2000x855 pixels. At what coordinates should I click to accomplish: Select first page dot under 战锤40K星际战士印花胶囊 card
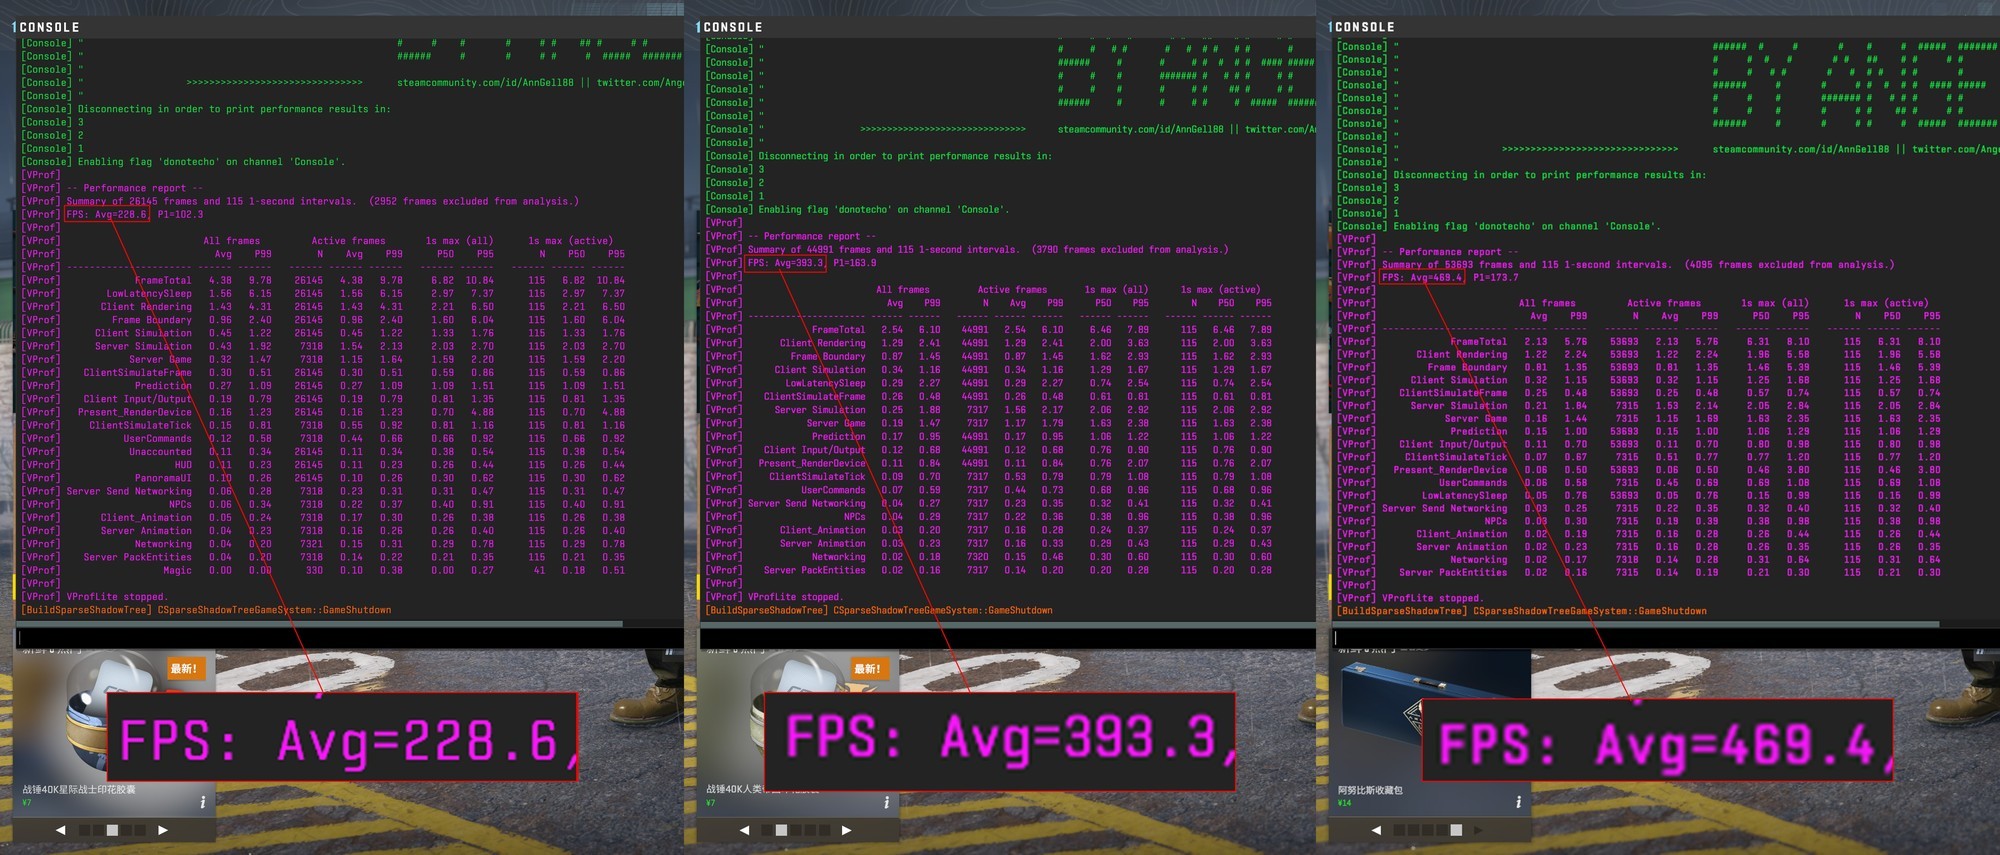click(84, 830)
